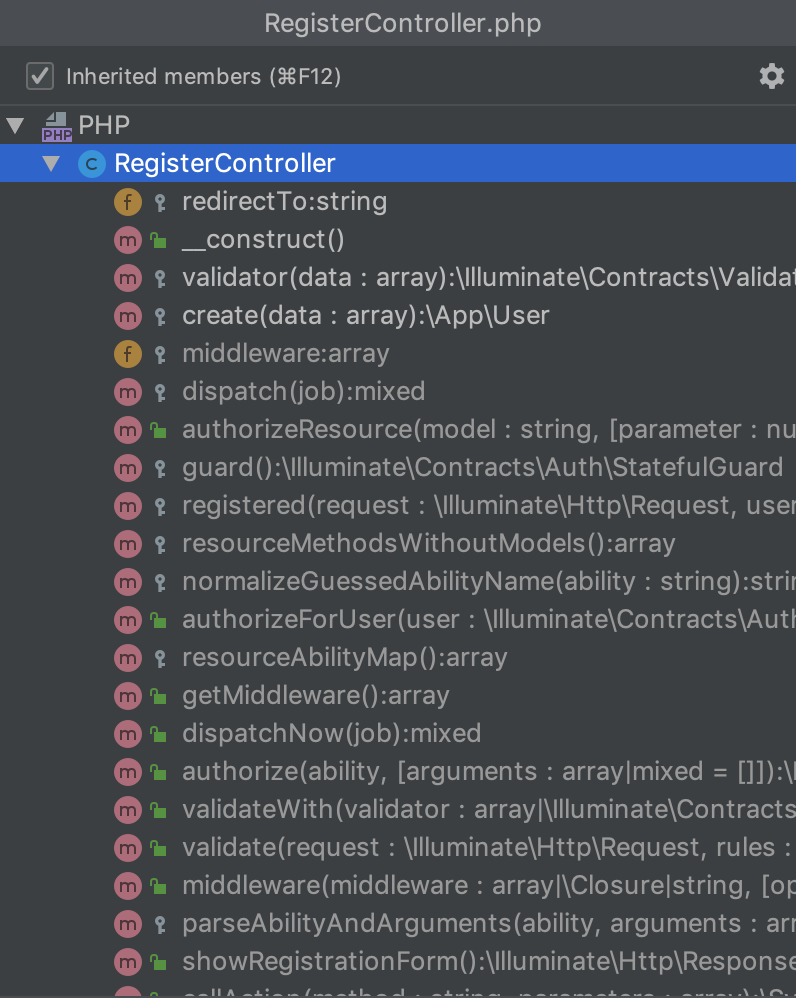Select validator(data : array) method row
Image resolution: width=796 pixels, height=998 pixels.
click(x=398, y=278)
